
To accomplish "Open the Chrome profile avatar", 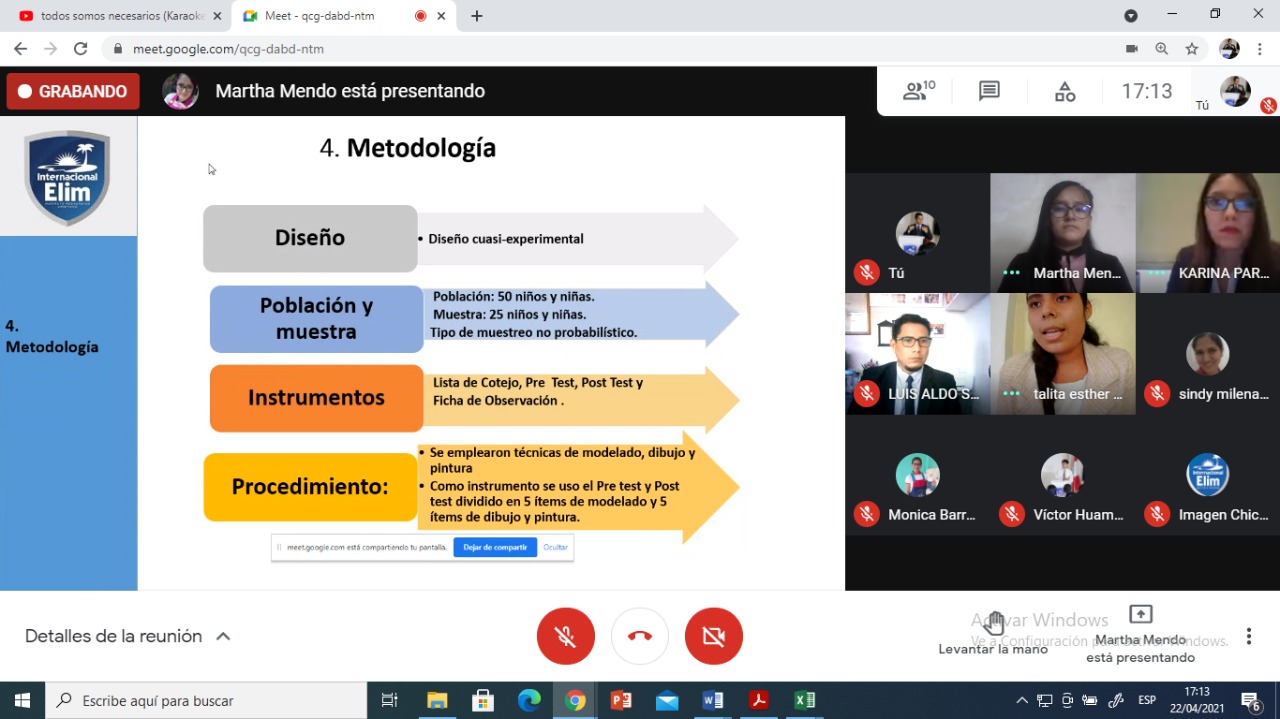I will pyautogui.click(x=1229, y=48).
